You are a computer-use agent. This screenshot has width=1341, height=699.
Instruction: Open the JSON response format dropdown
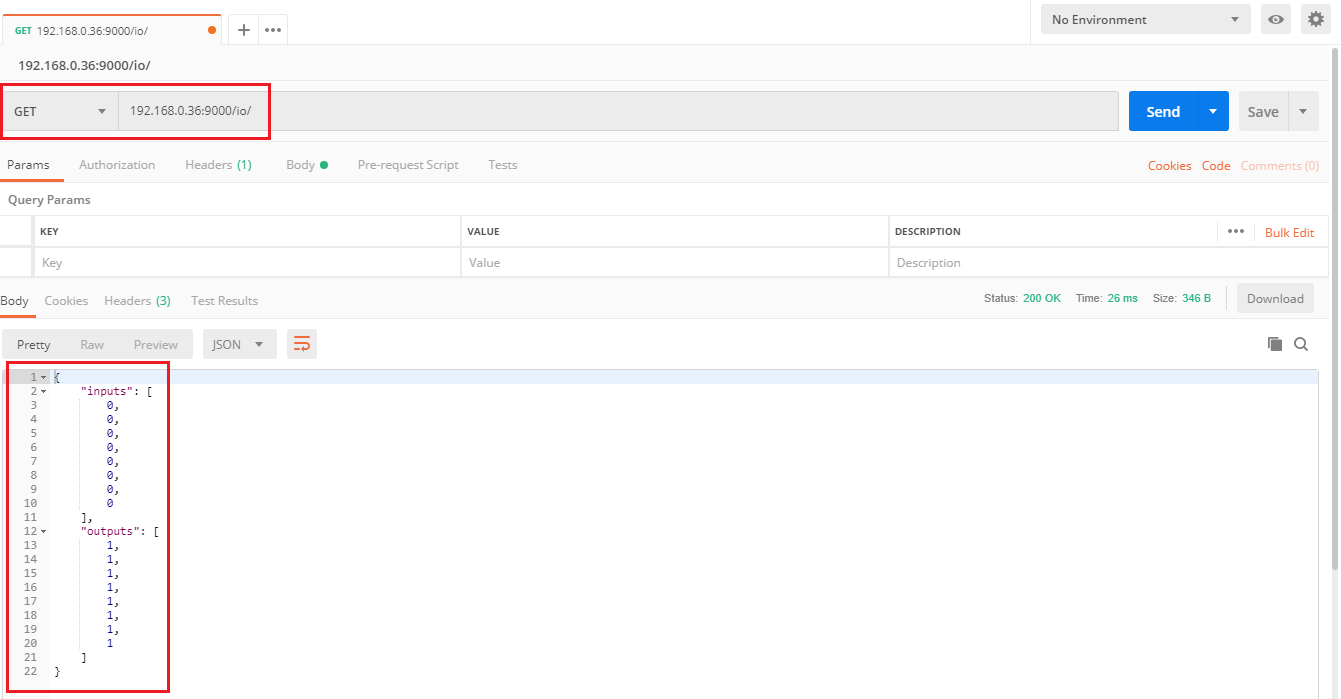(239, 343)
